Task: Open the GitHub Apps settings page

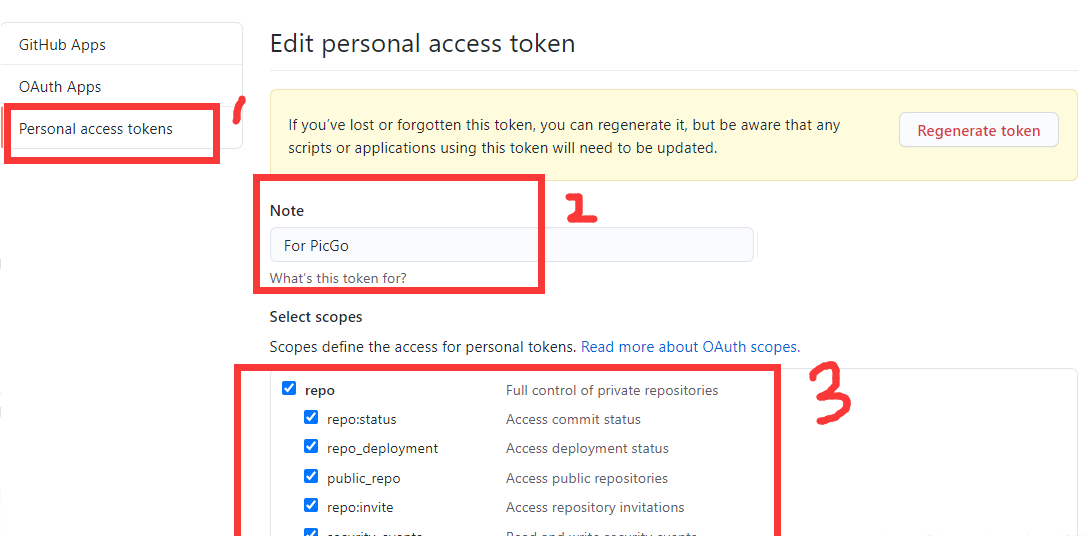Action: coord(62,45)
